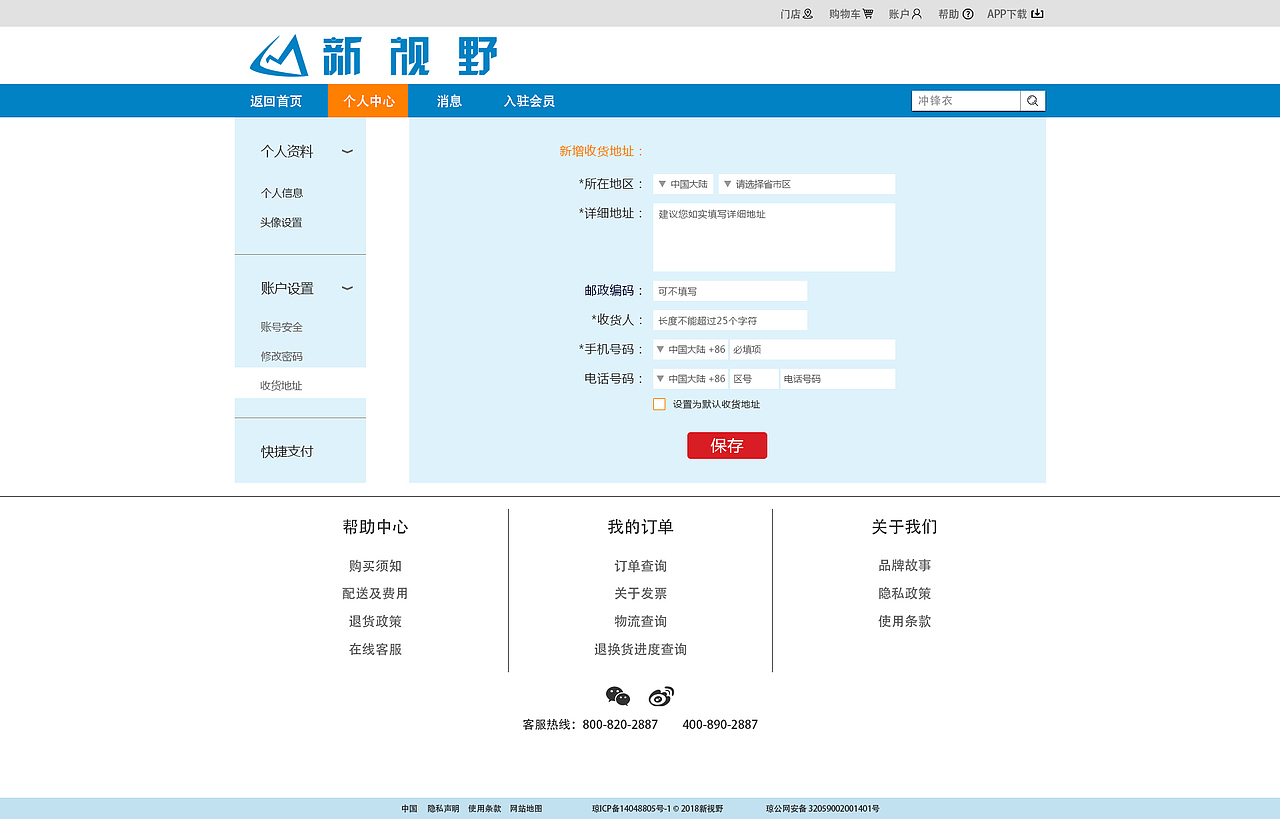Check the 设置为默认收货地址 checkbox
The width and height of the screenshot is (1280, 819).
tap(658, 404)
